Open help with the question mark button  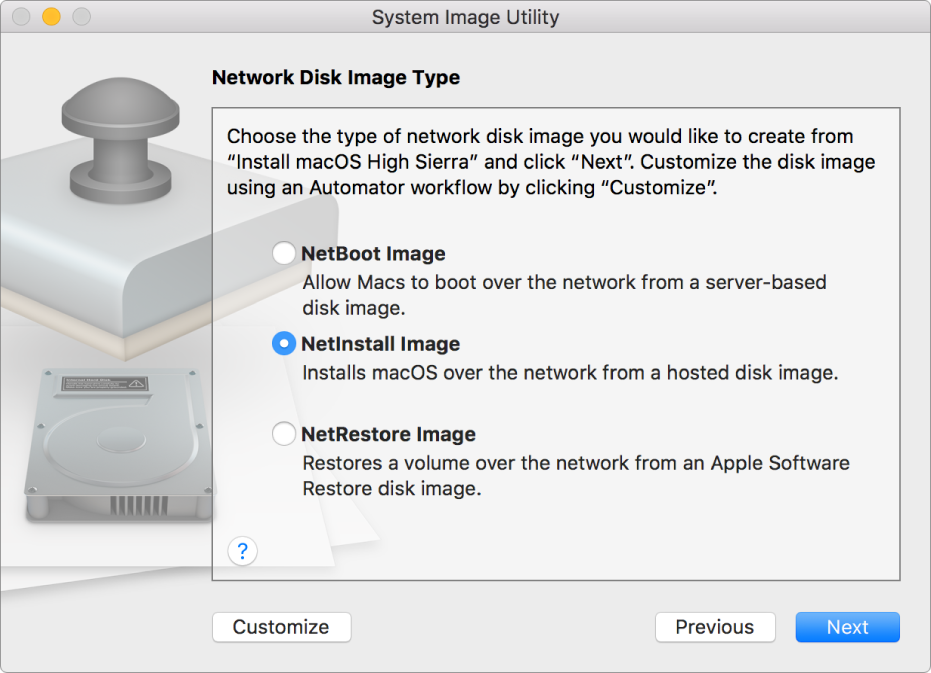[243, 550]
